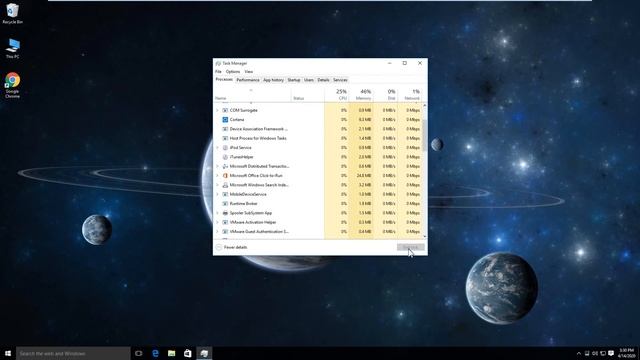Switch to the Details tab

323,80
